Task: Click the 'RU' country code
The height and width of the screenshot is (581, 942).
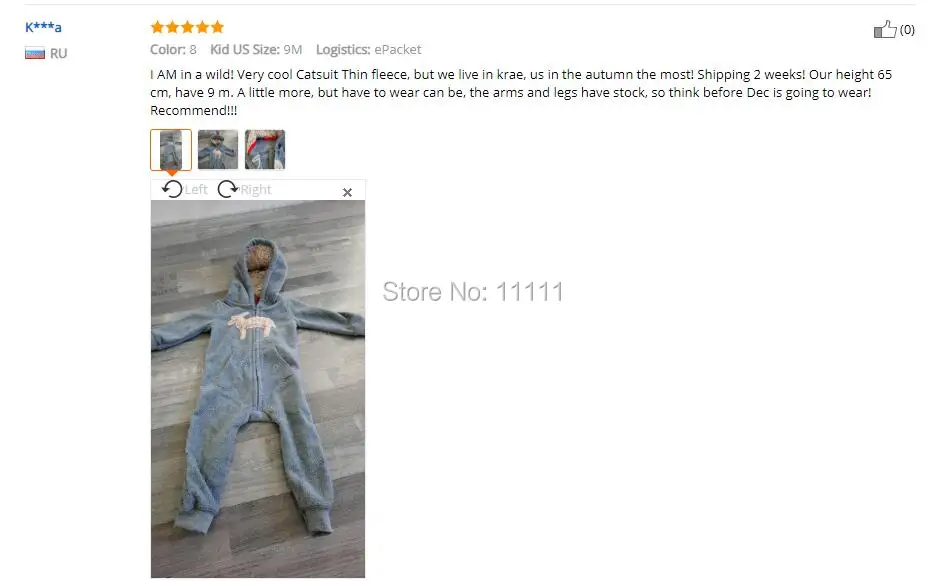Action: 58,53
